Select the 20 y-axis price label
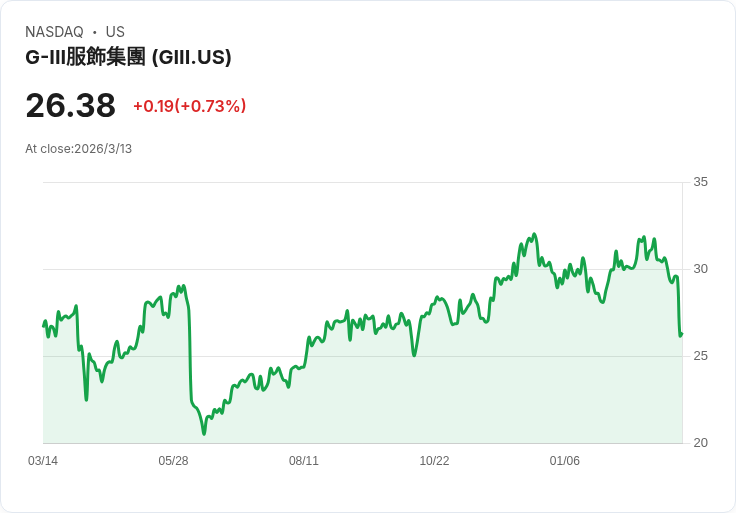 coord(700,443)
